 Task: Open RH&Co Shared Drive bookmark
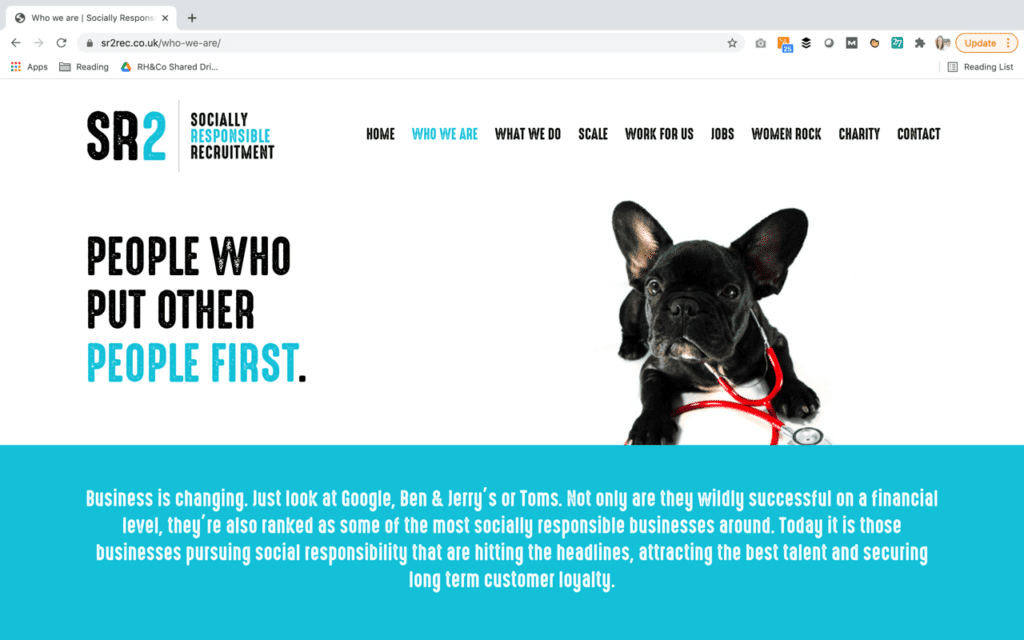[x=169, y=67]
